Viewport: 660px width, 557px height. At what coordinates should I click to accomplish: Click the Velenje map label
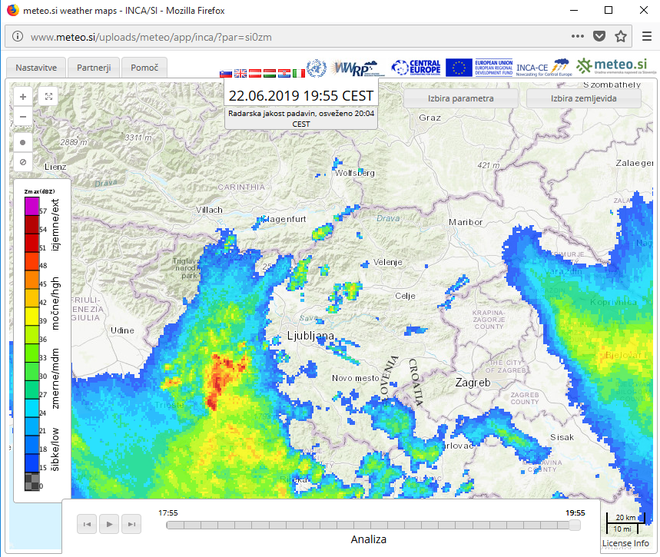[388, 262]
